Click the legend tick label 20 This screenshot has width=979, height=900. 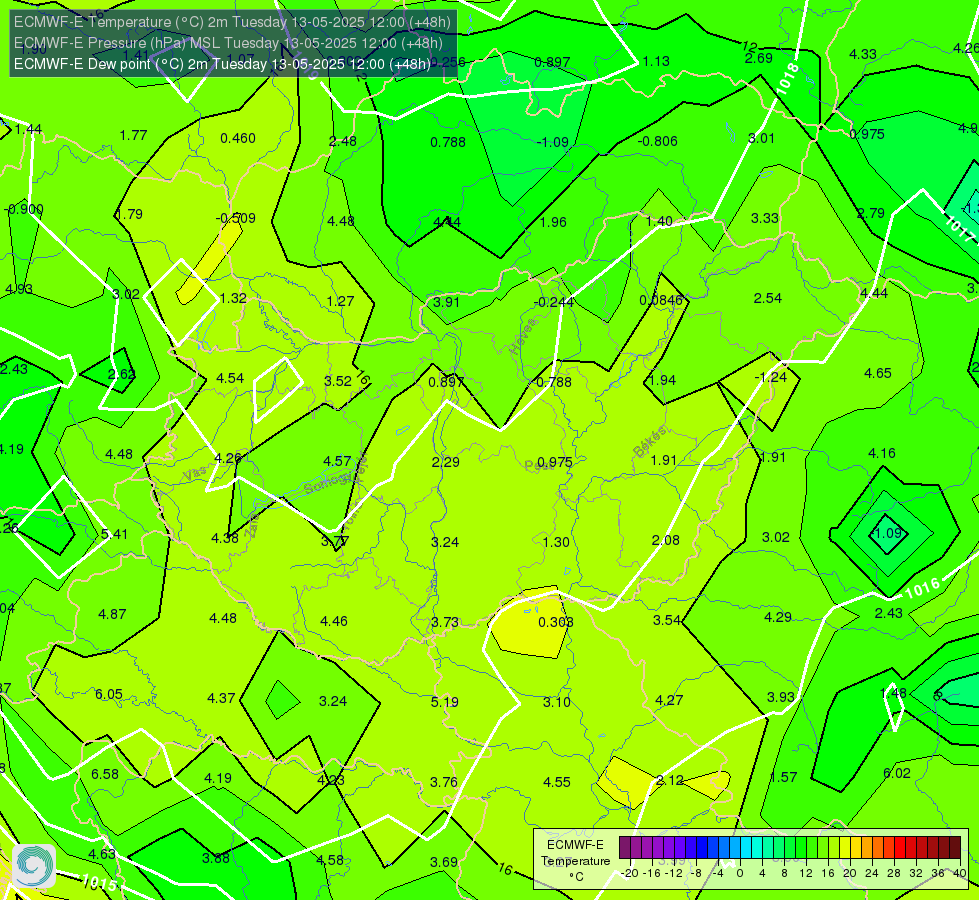[x=849, y=873]
